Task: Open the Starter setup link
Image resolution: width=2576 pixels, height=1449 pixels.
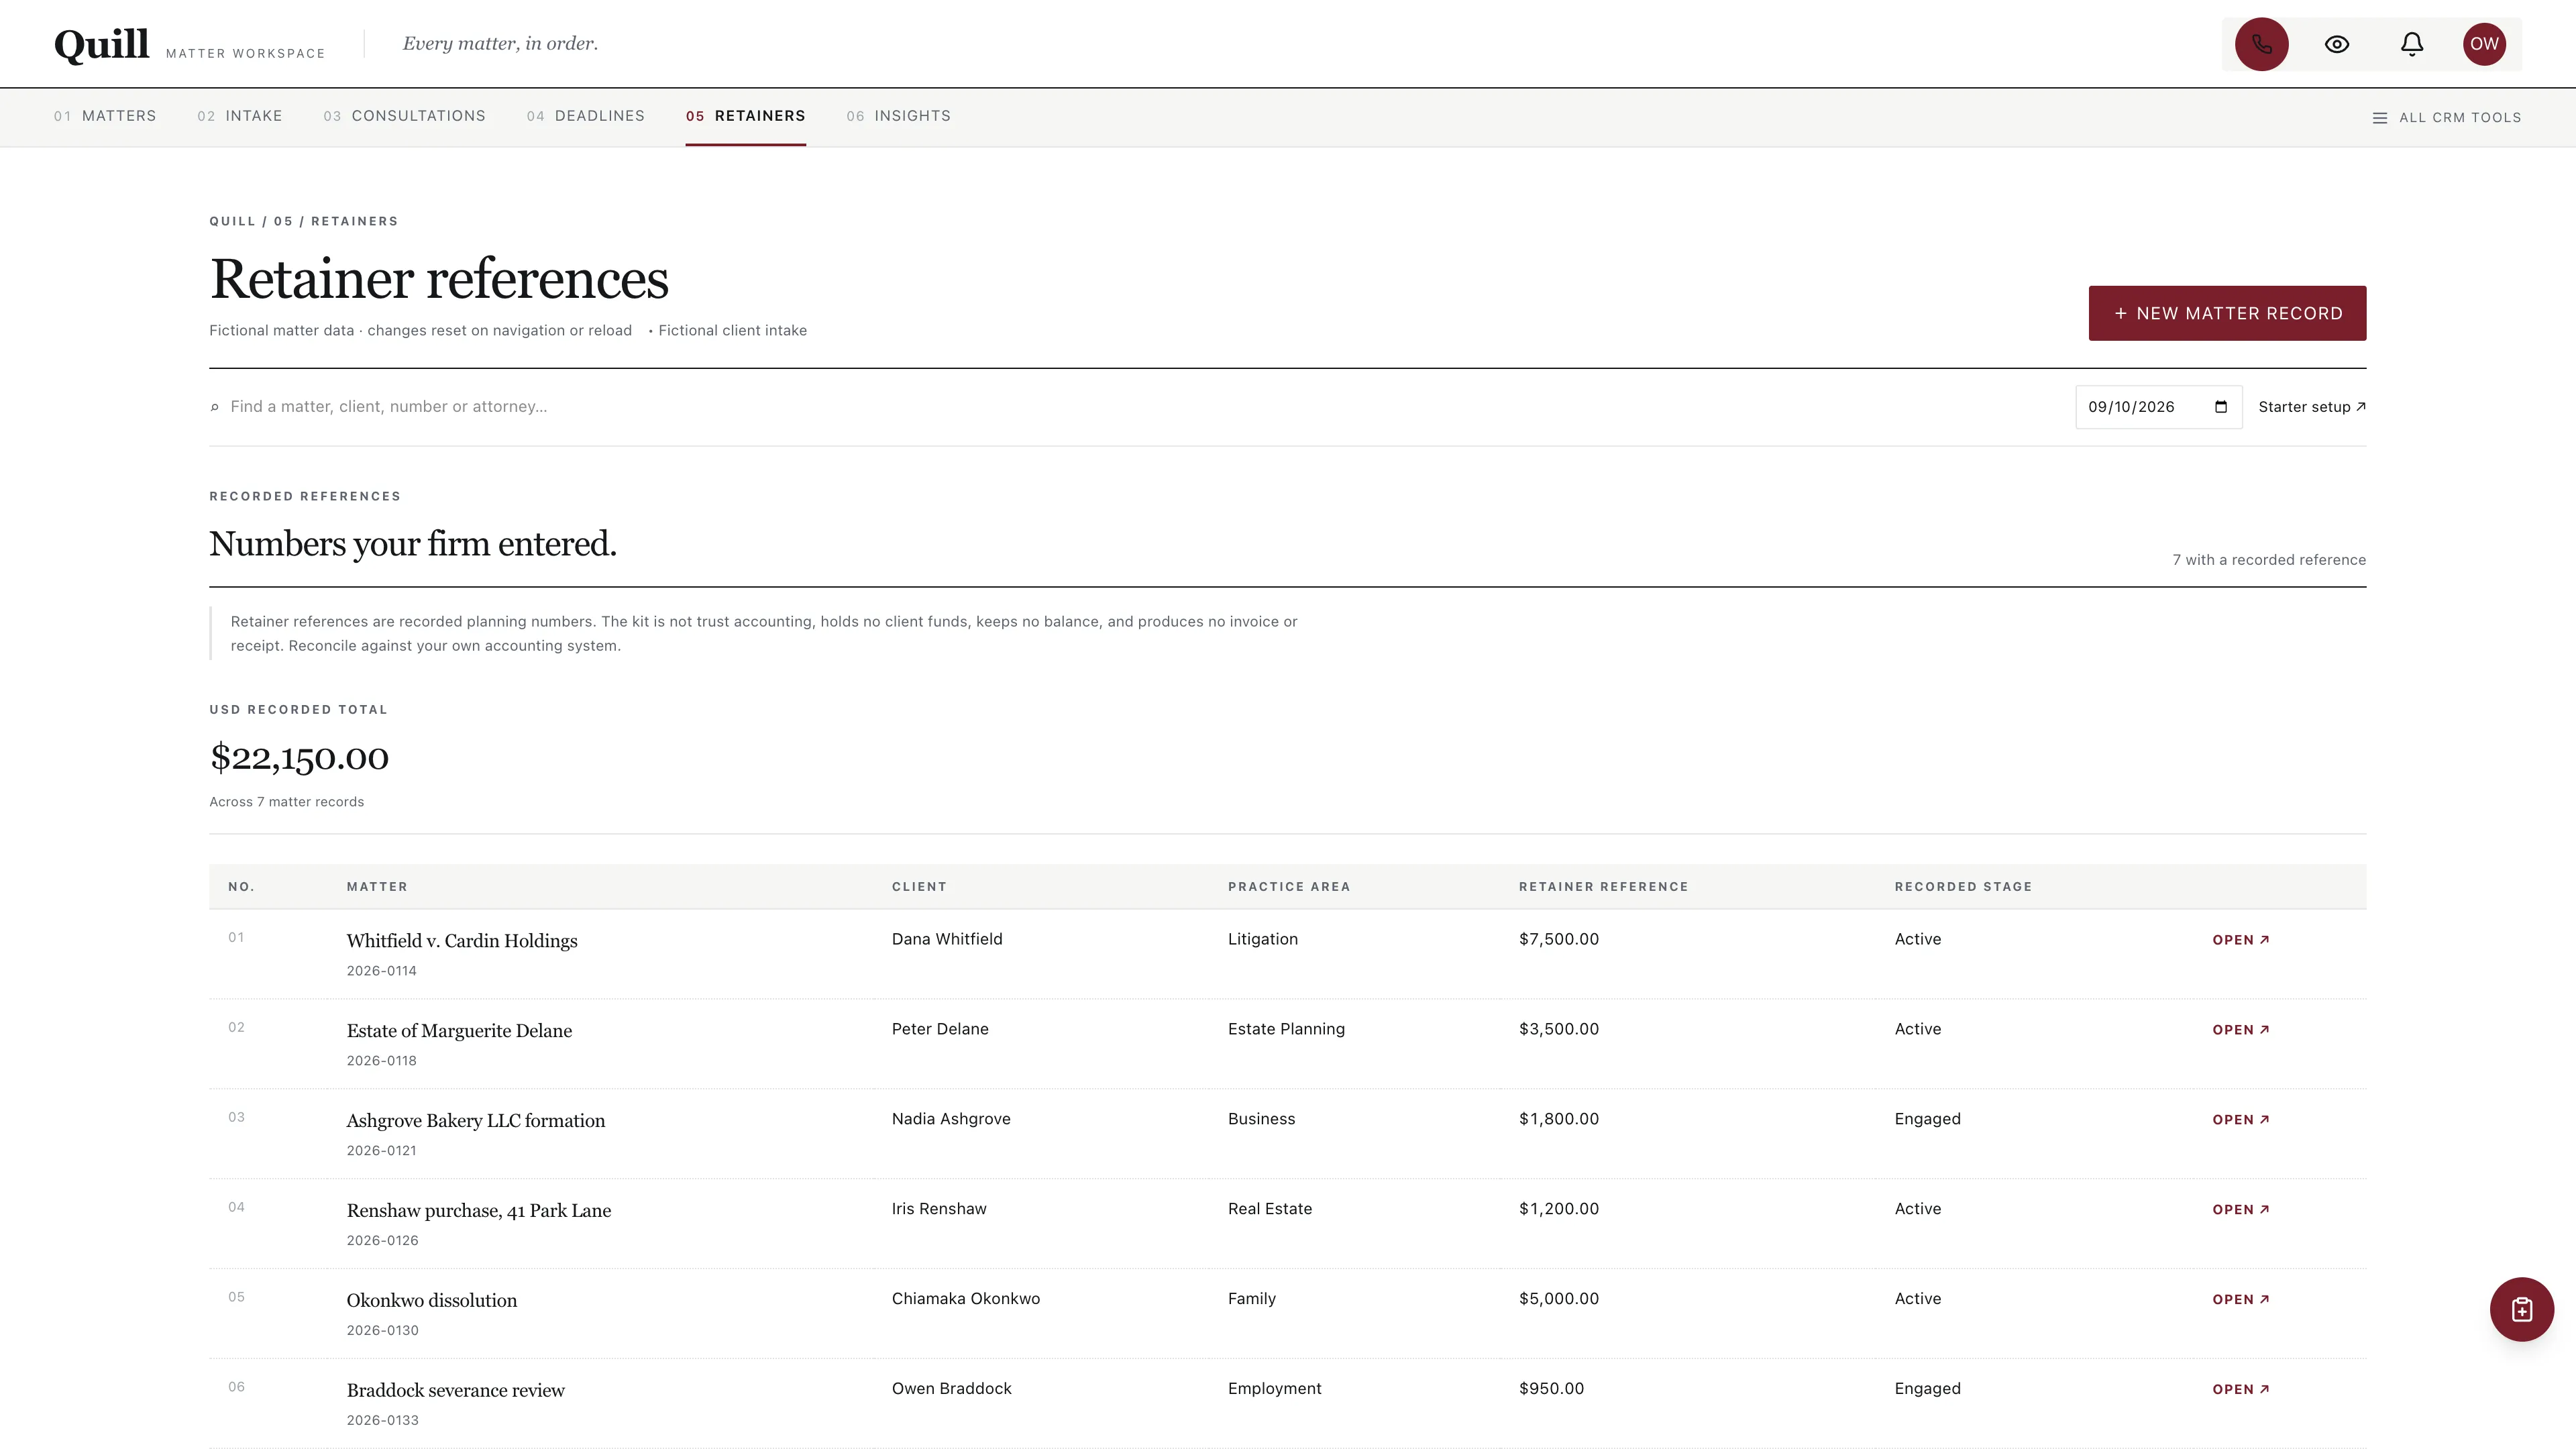Action: click(x=2311, y=407)
